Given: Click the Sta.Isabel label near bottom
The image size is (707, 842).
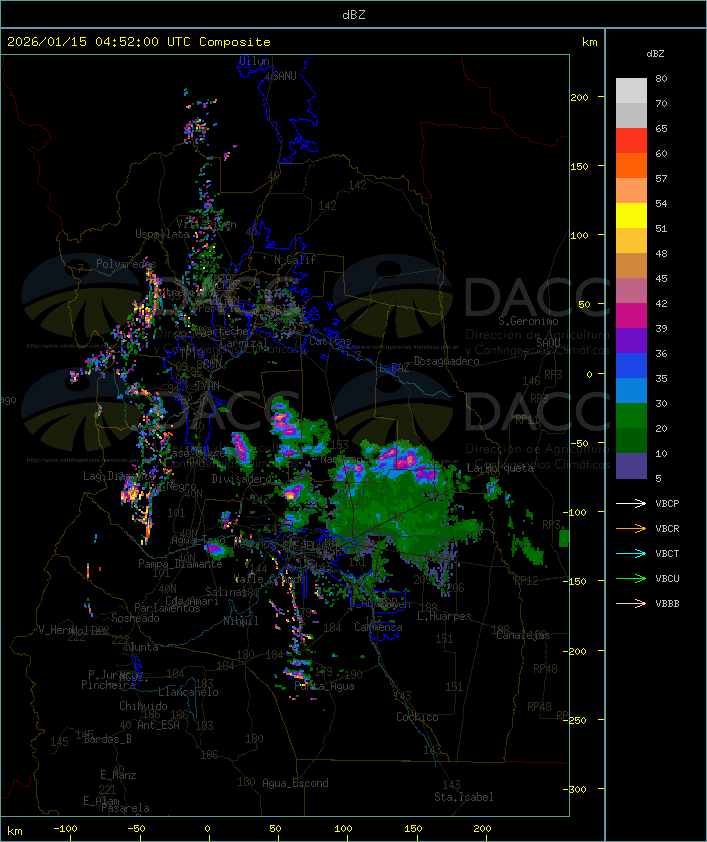Looking at the screenshot, I should coord(463,797).
